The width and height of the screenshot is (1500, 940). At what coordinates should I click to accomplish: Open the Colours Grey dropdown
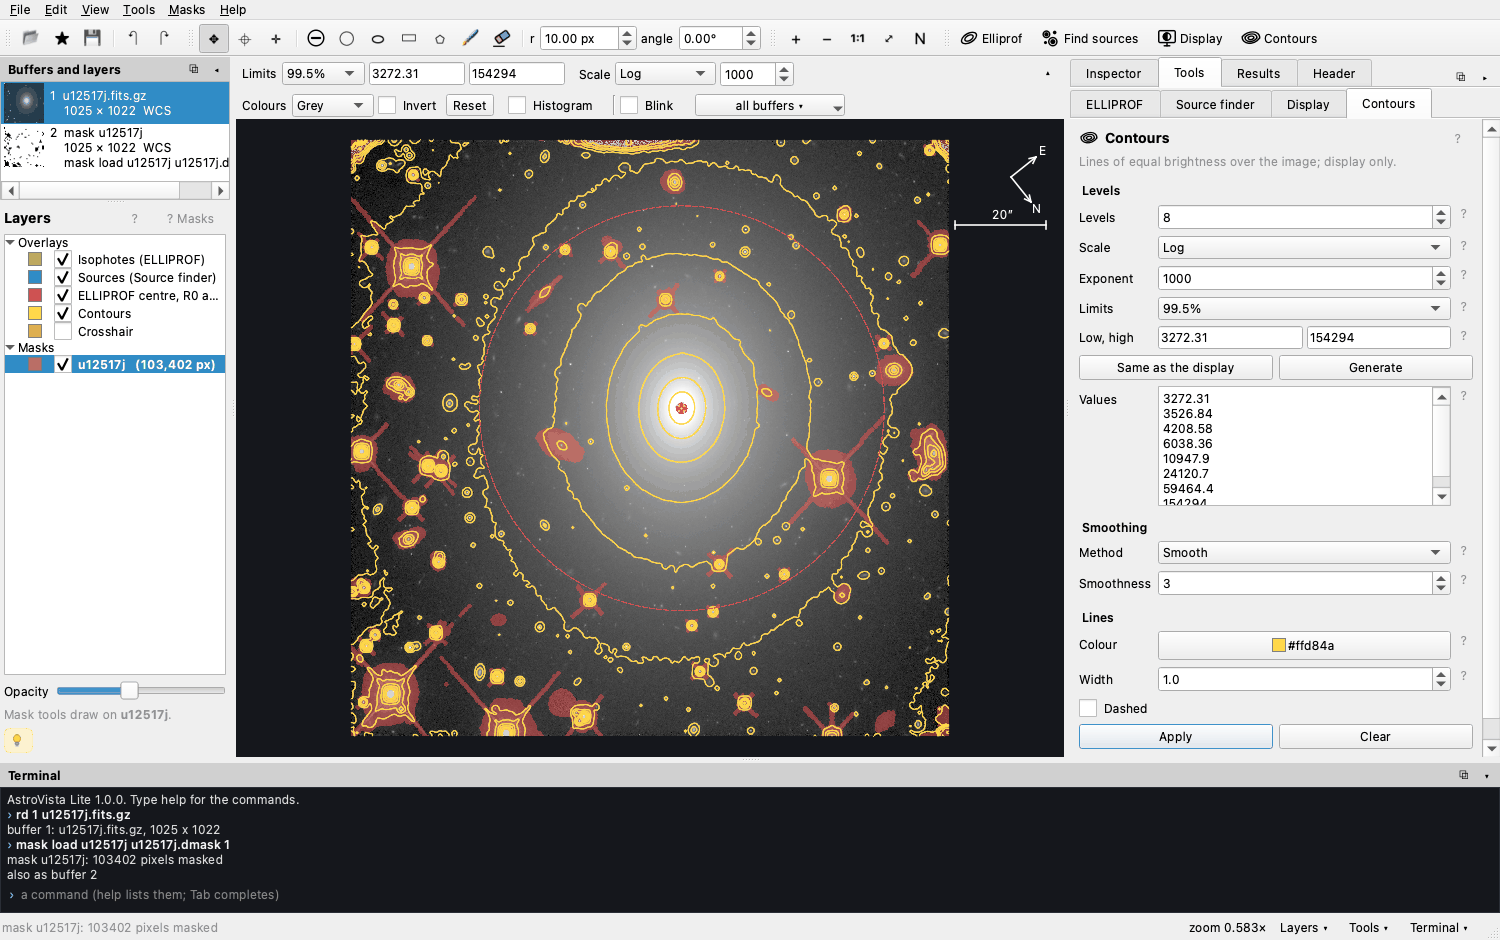pyautogui.click(x=333, y=105)
